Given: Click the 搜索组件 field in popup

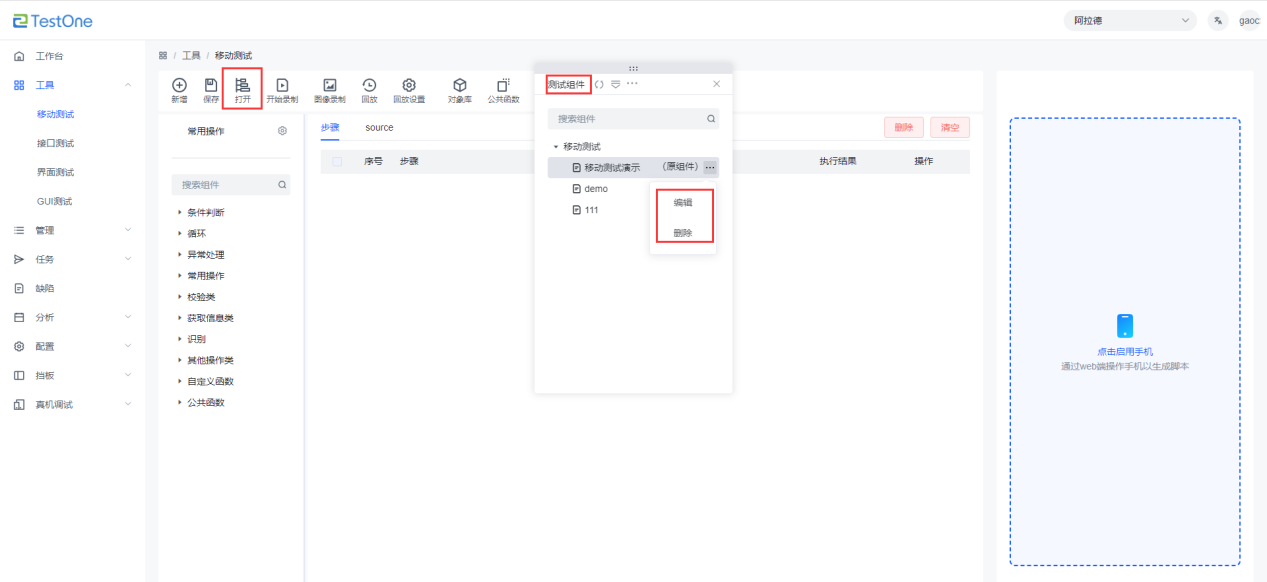Looking at the screenshot, I should [625, 119].
